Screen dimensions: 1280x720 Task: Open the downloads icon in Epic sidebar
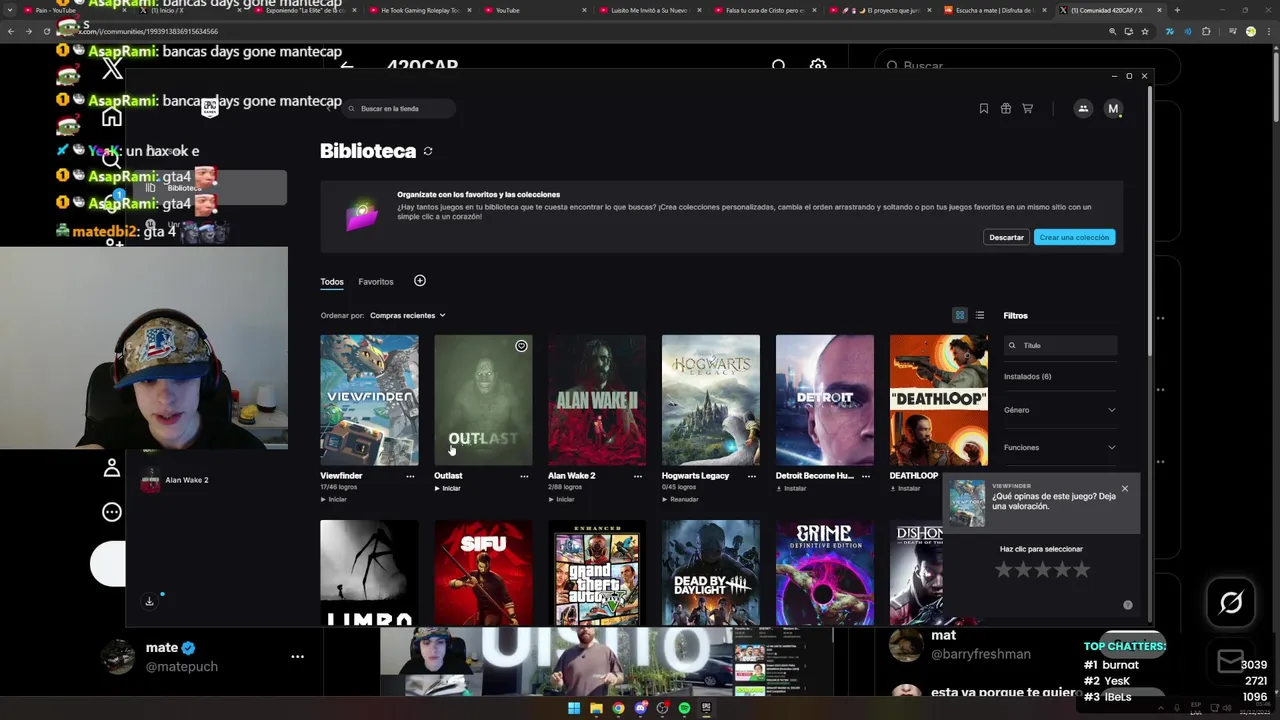click(149, 601)
